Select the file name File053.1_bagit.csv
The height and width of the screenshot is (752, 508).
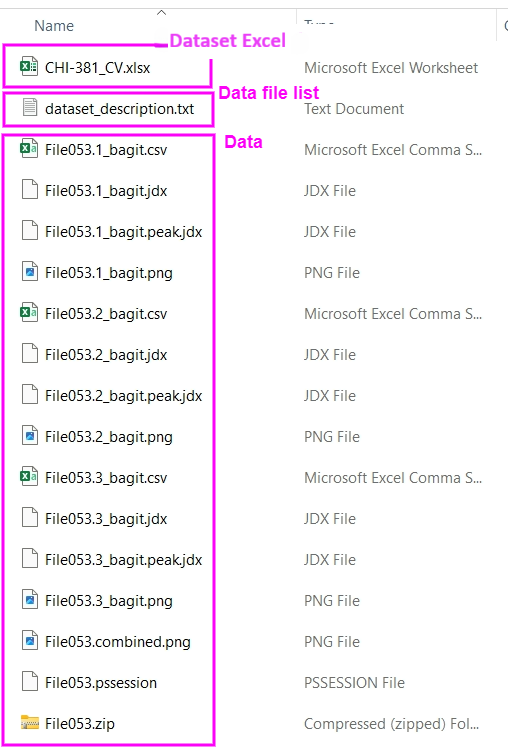[x=106, y=151]
